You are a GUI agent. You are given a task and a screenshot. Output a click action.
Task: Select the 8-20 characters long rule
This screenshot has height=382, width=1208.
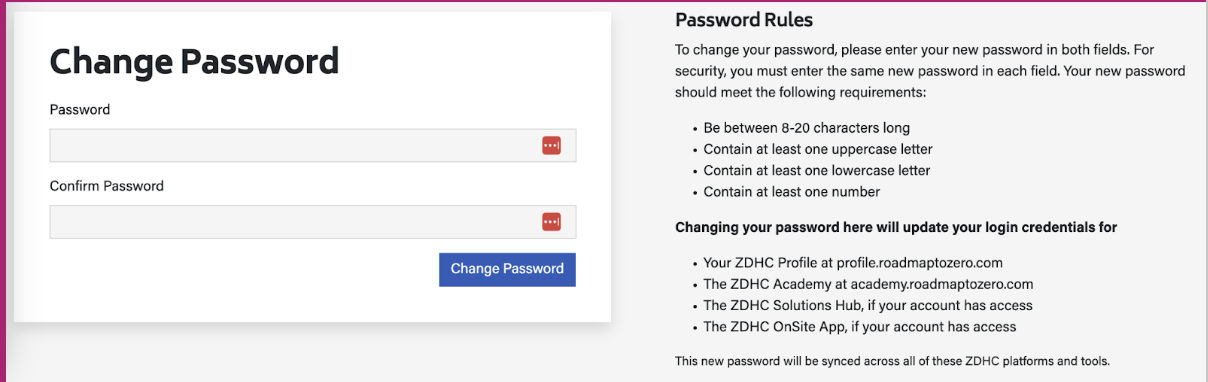tap(806, 128)
